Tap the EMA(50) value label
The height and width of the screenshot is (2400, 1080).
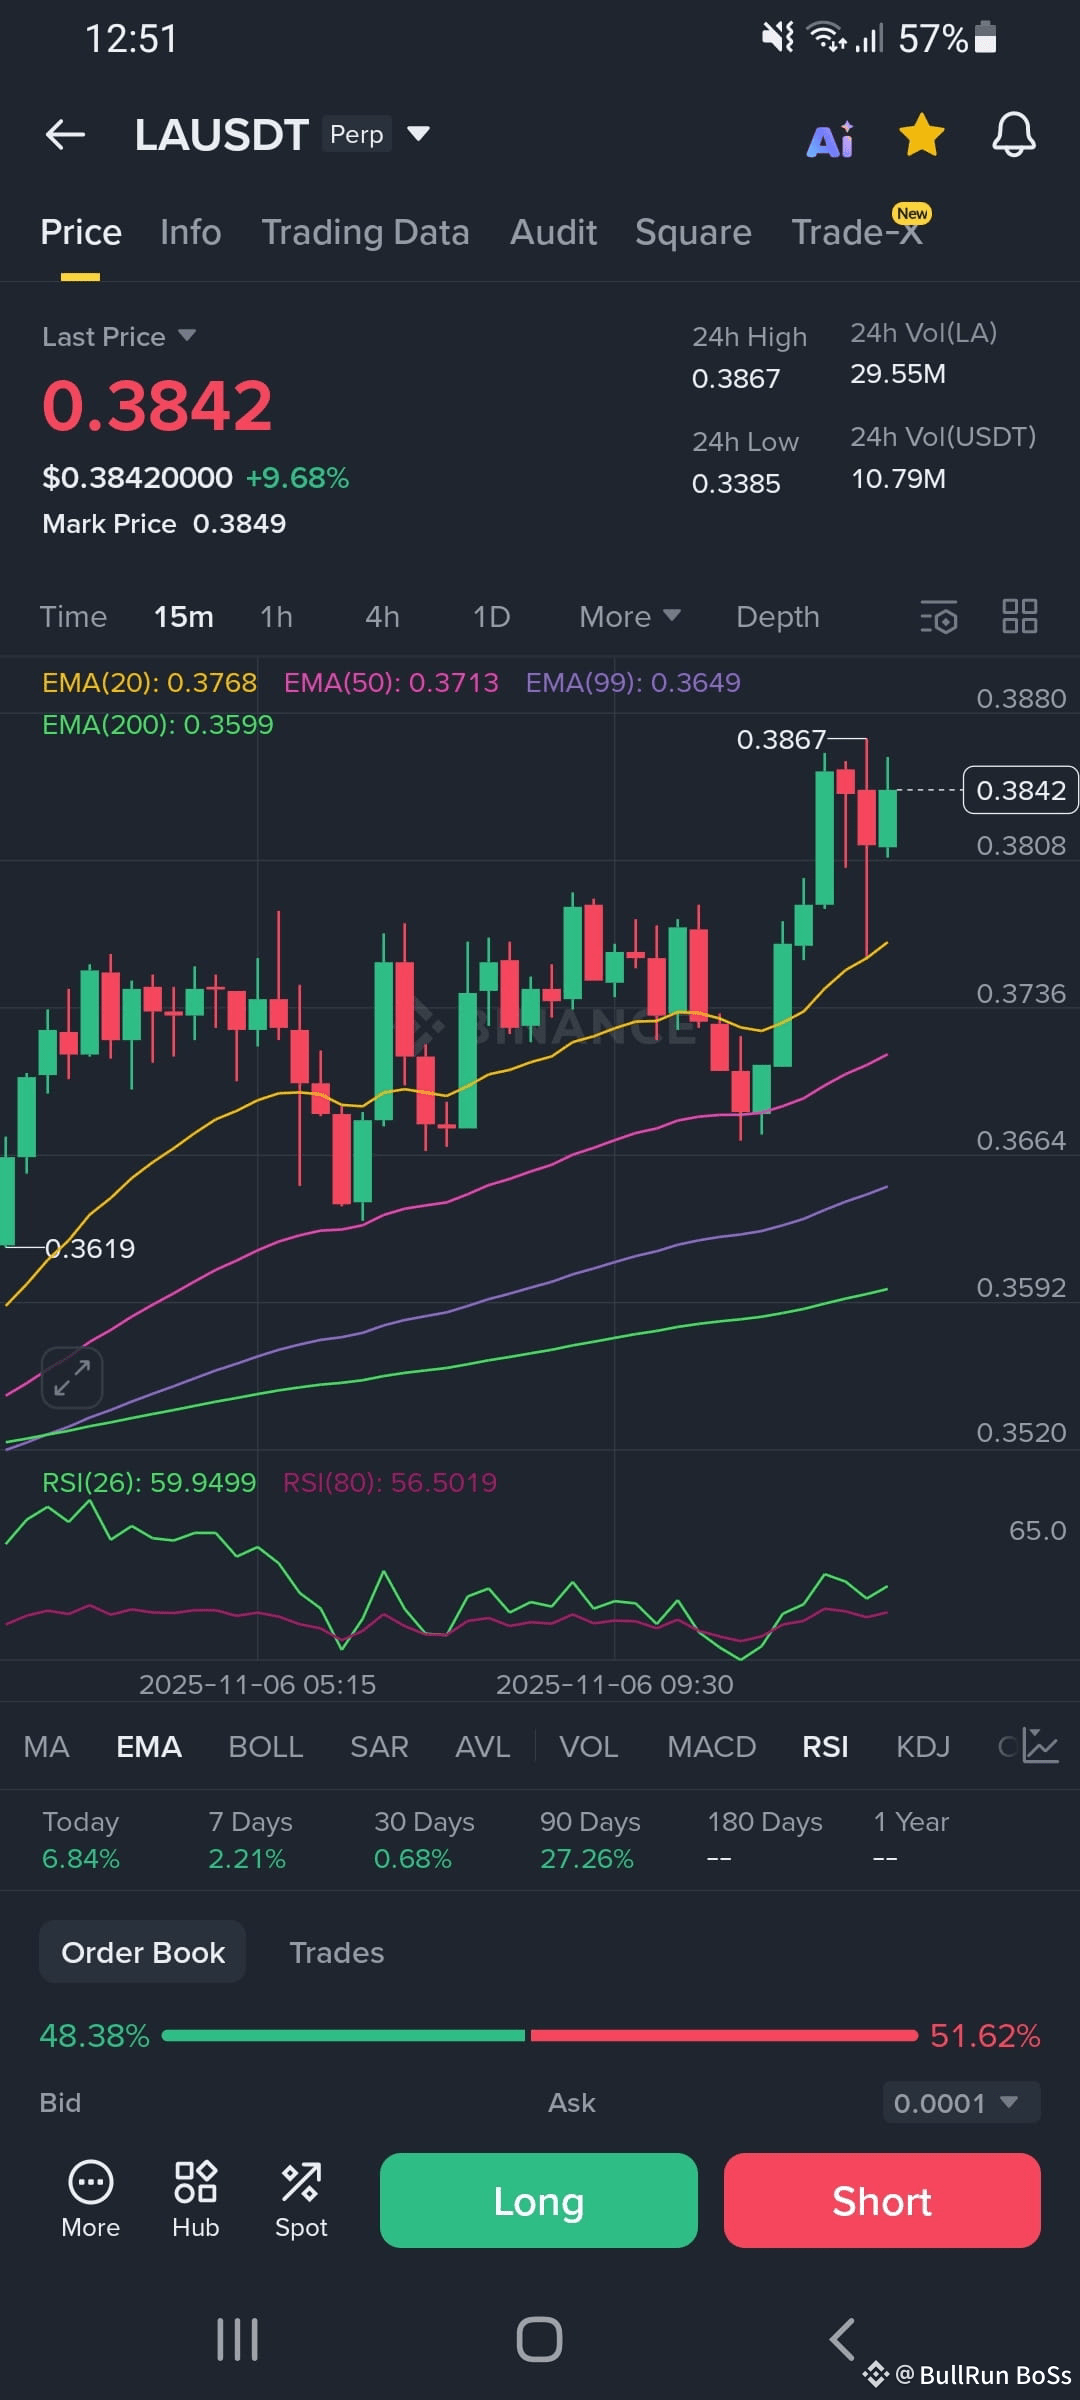(x=391, y=682)
